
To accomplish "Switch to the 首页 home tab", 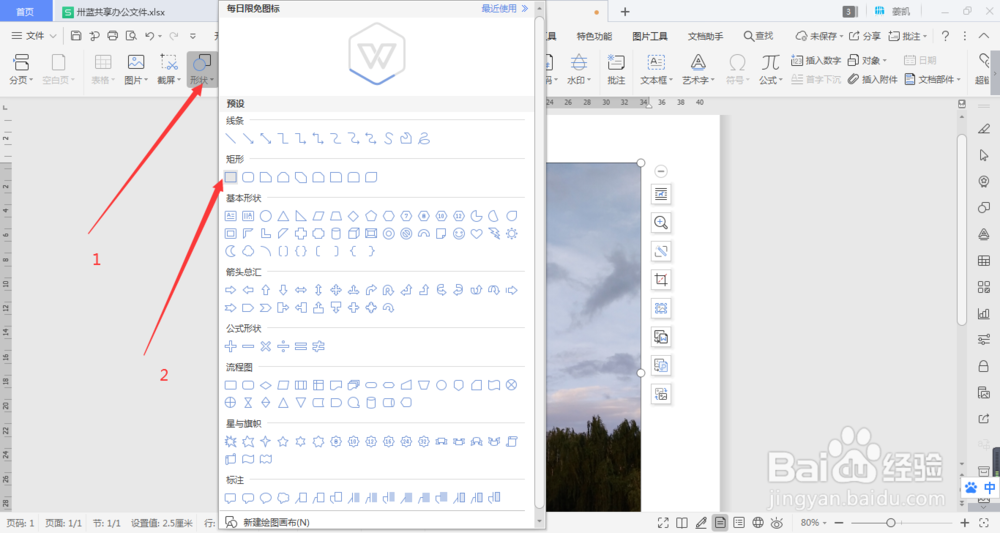I will (x=25, y=11).
